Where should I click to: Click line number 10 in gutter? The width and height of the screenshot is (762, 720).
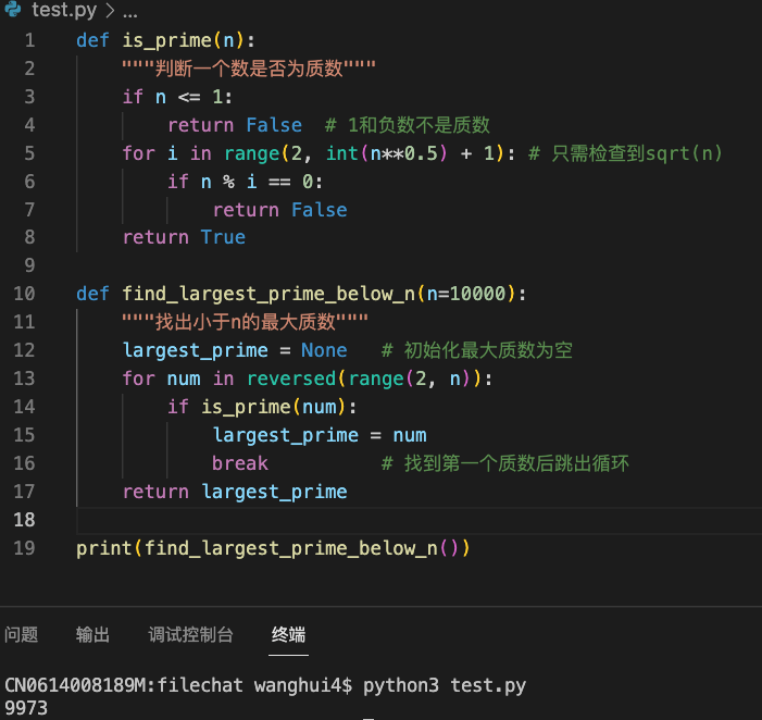tap(24, 293)
